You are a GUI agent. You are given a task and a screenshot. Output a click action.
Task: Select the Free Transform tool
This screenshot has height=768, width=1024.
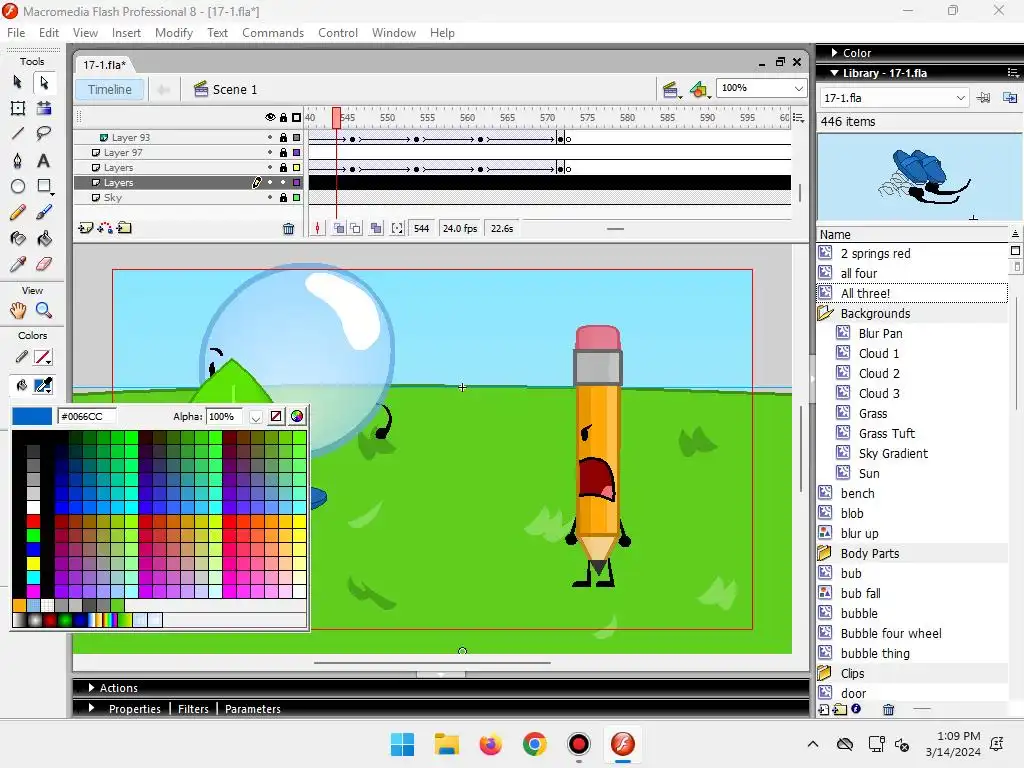pyautogui.click(x=18, y=108)
